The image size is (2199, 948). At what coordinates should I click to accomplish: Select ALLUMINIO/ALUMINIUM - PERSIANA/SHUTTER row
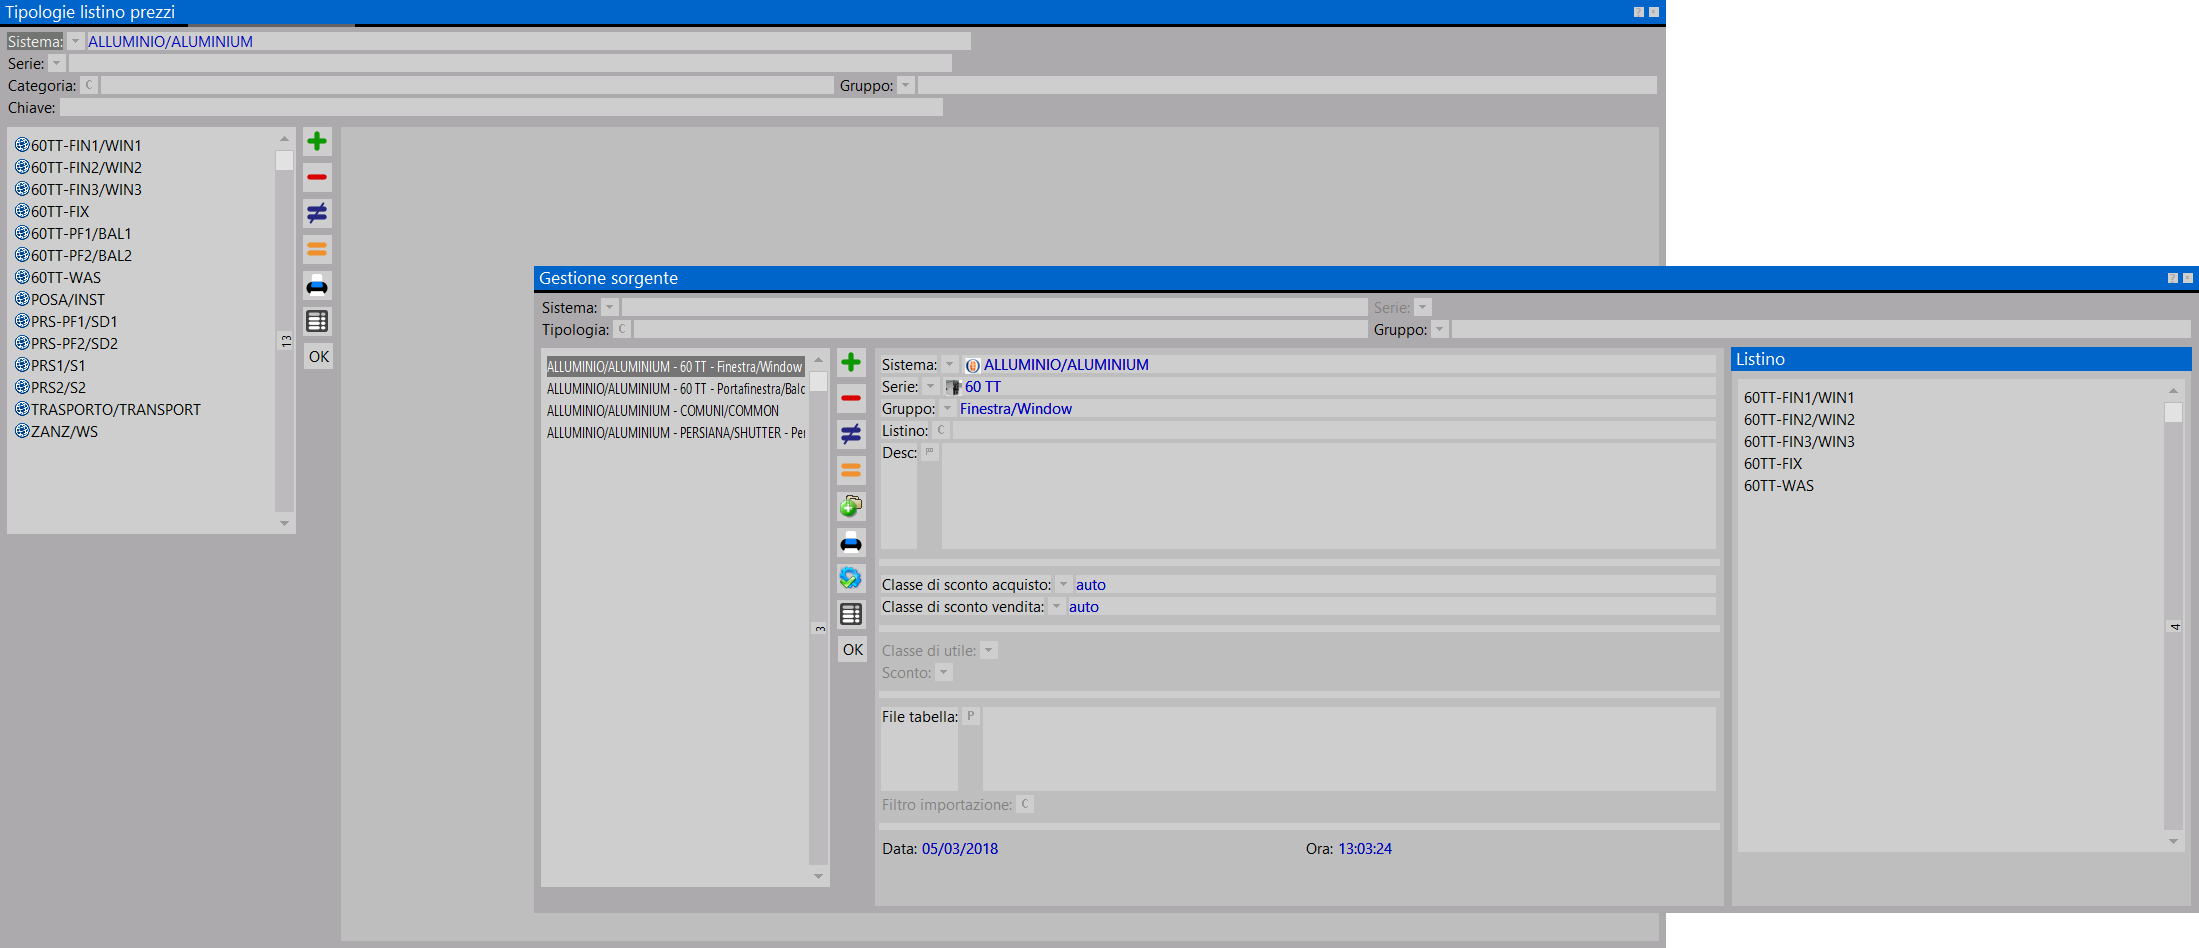point(675,433)
